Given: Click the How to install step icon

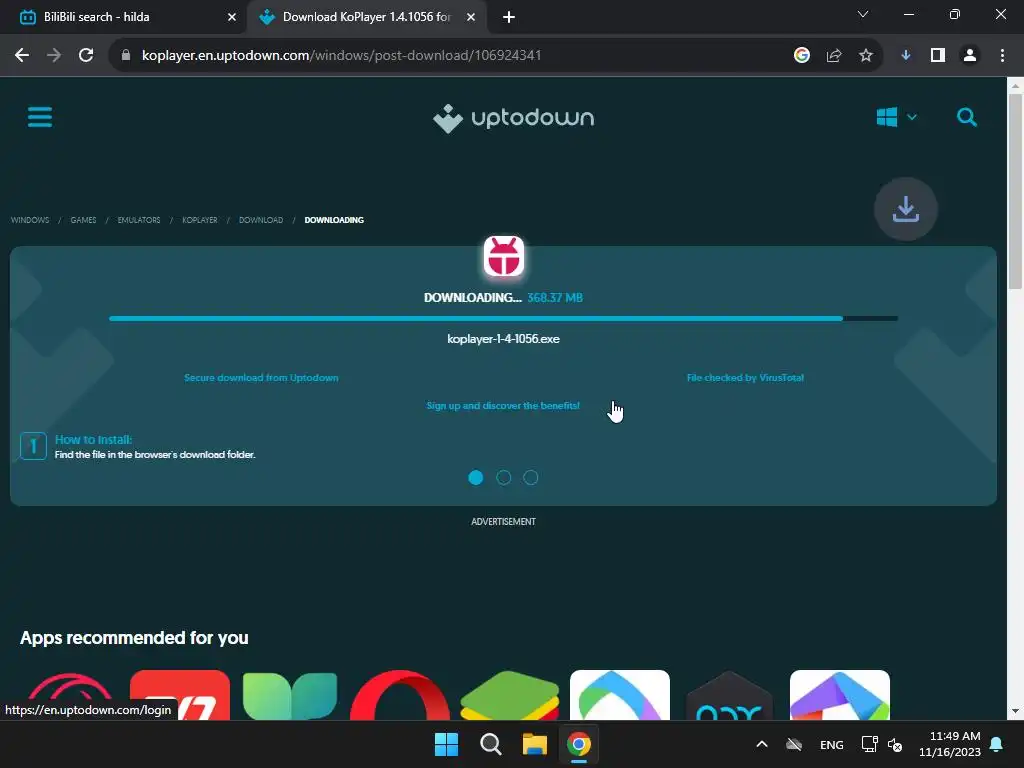Looking at the screenshot, I should [x=33, y=446].
